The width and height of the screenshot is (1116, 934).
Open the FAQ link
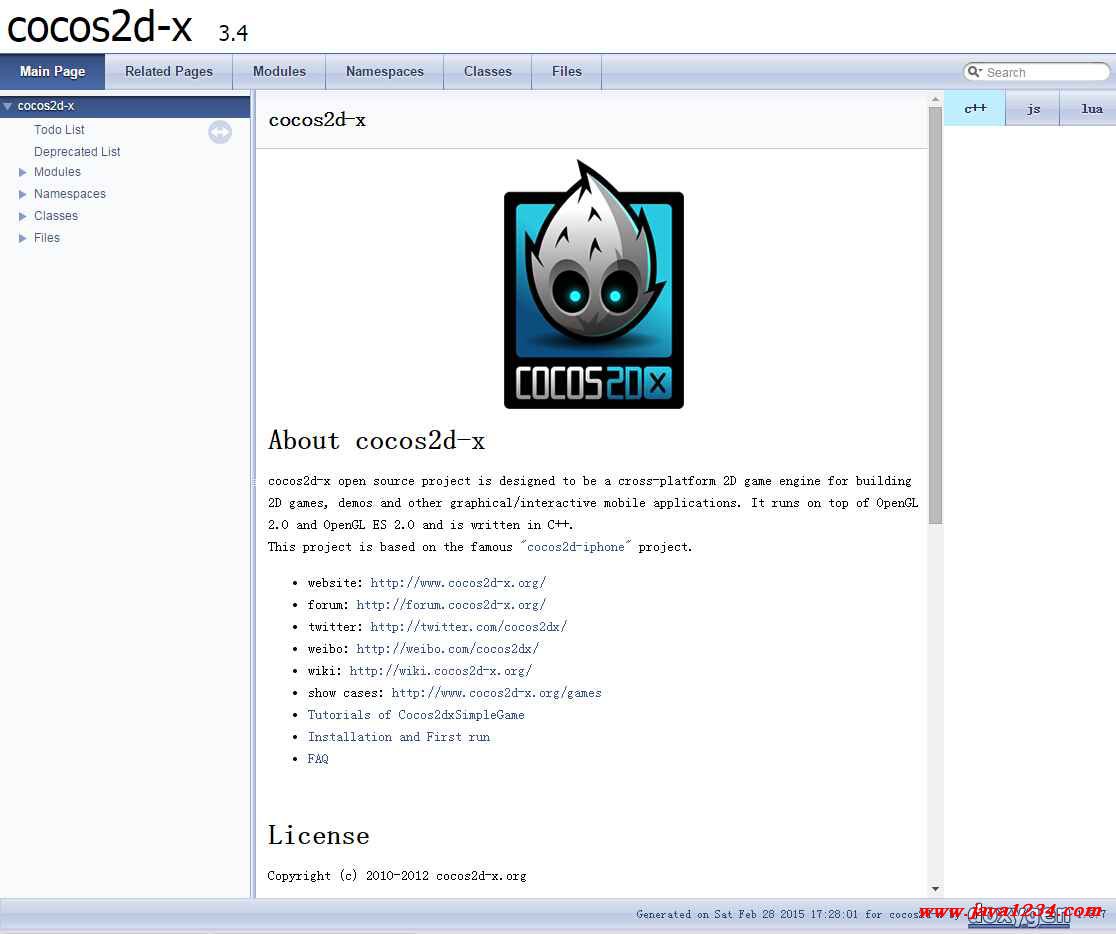318,759
